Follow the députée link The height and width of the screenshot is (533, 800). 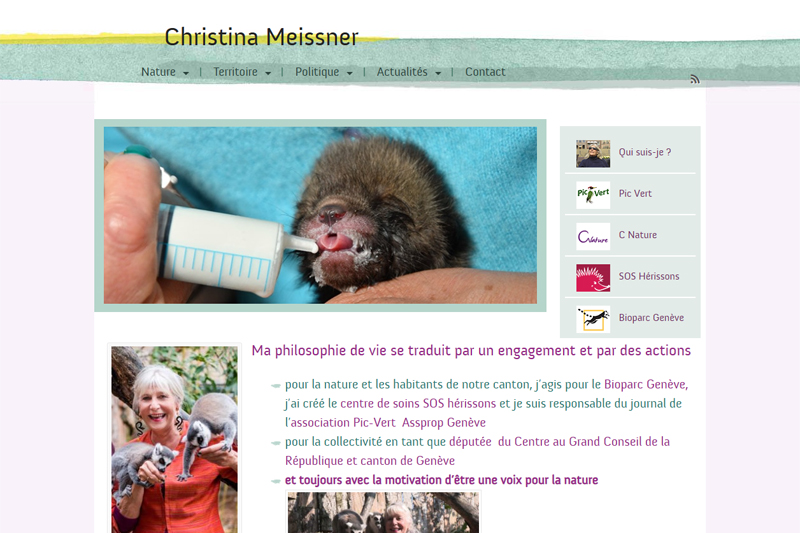coord(470,442)
